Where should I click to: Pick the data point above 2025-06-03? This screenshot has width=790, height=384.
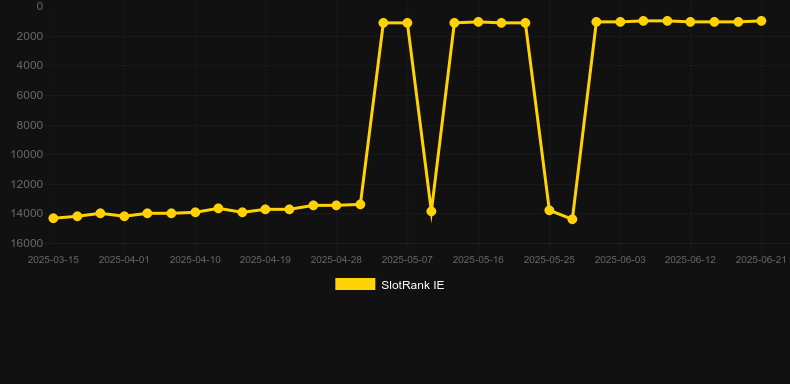620,22
